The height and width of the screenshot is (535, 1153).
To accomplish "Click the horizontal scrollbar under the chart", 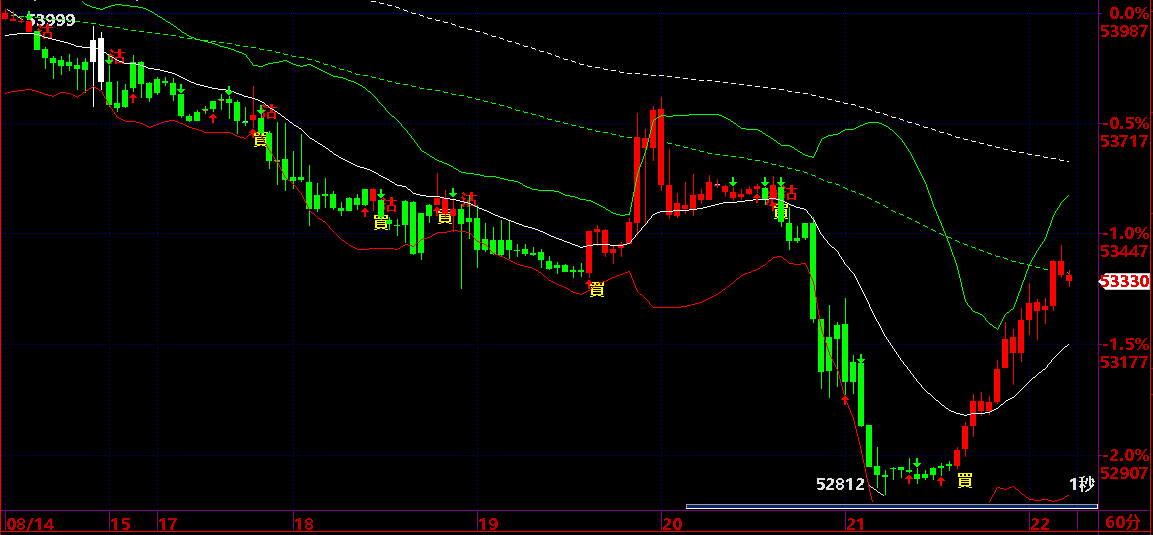I will click(892, 506).
